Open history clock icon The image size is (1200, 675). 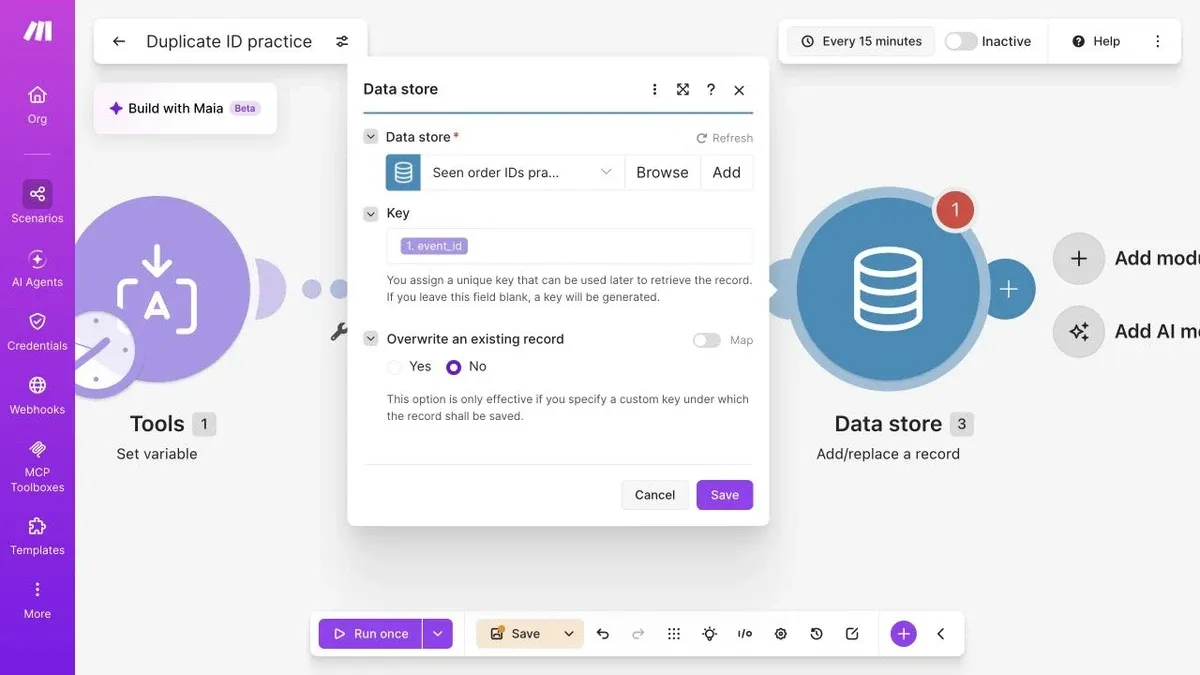pos(817,634)
